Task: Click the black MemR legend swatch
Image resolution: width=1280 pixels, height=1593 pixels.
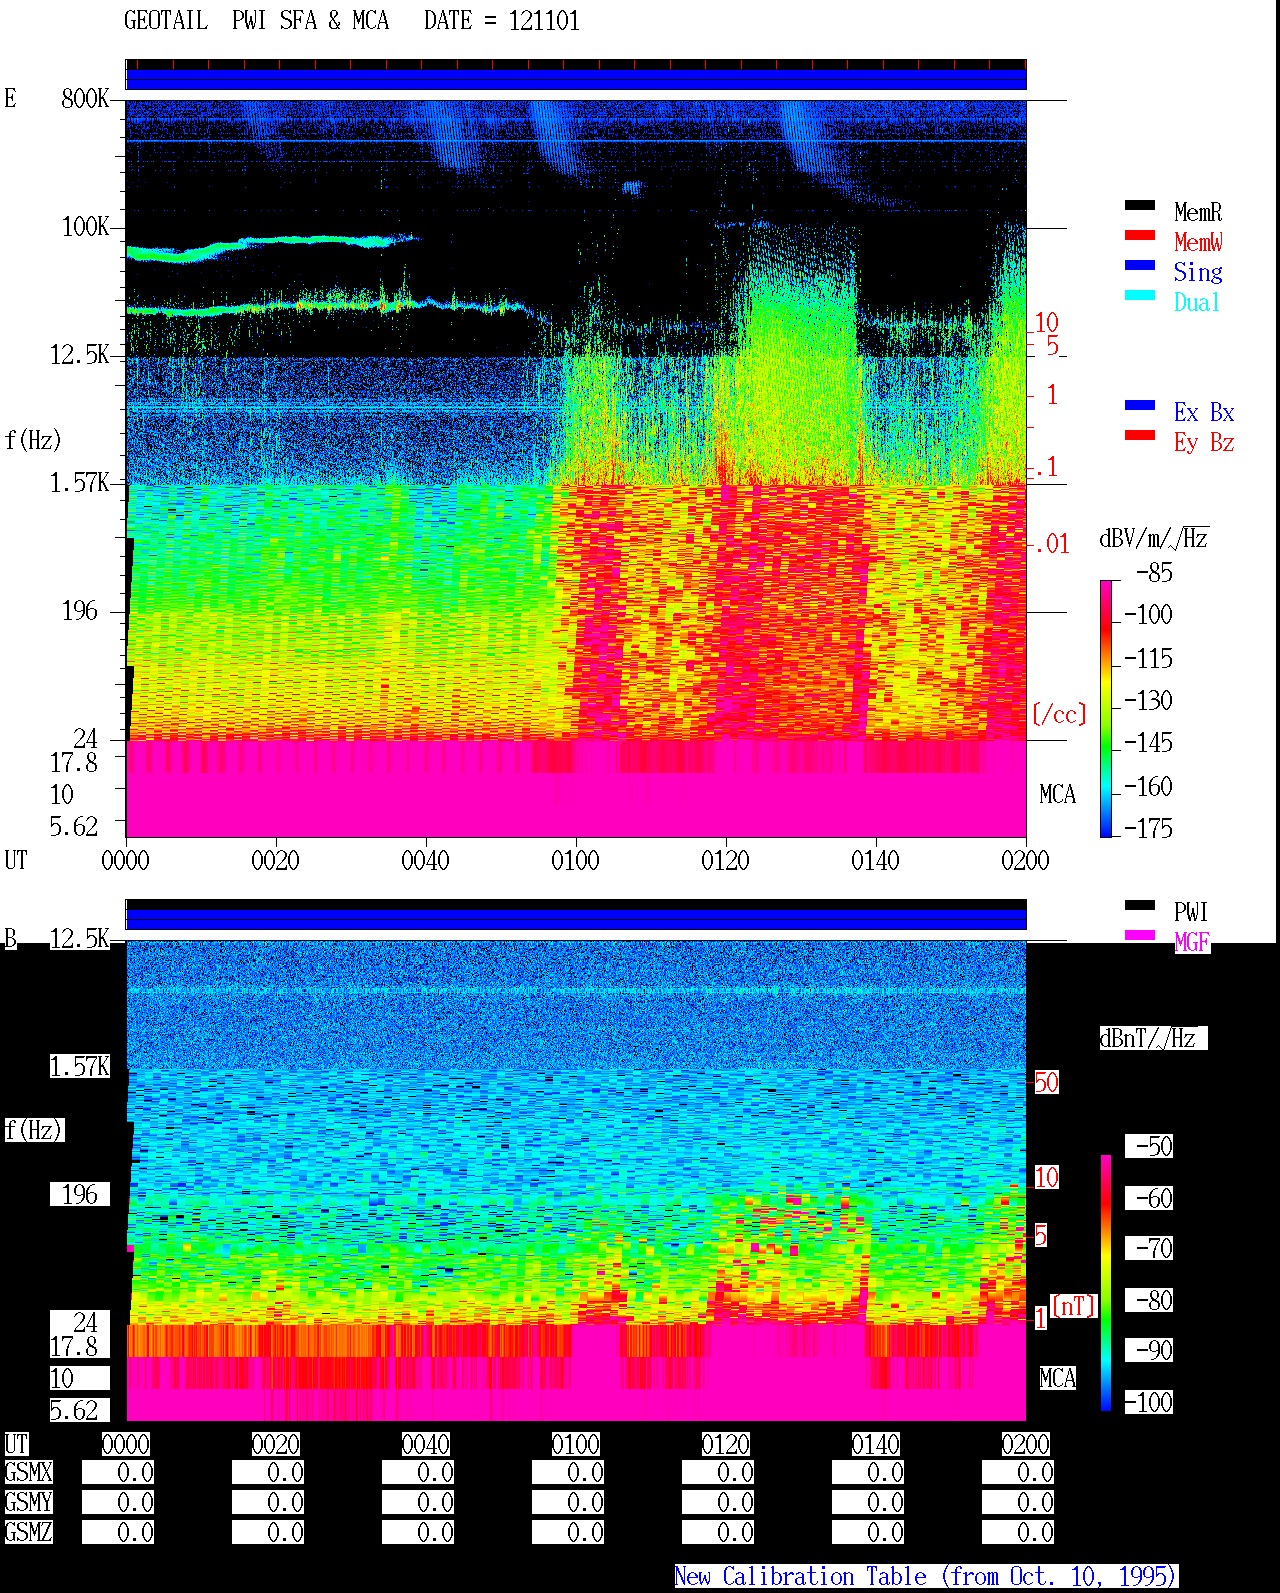Action: coord(1140,206)
